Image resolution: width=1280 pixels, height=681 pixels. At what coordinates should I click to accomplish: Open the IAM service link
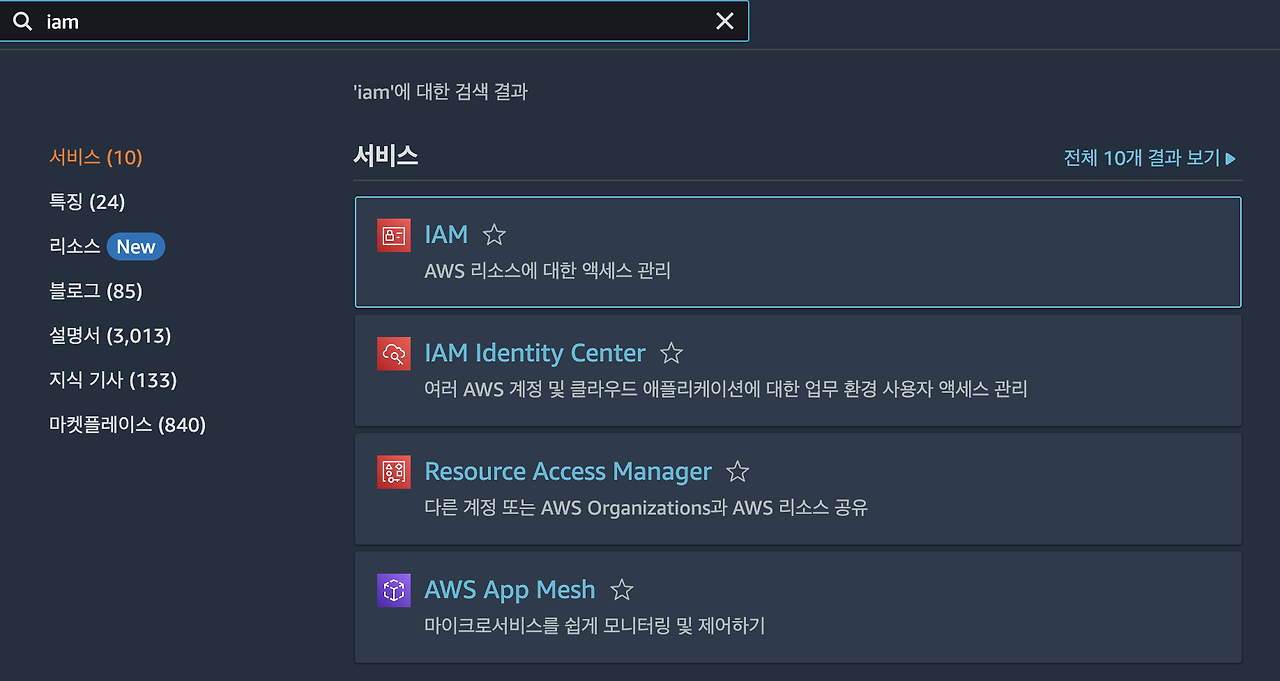click(446, 234)
